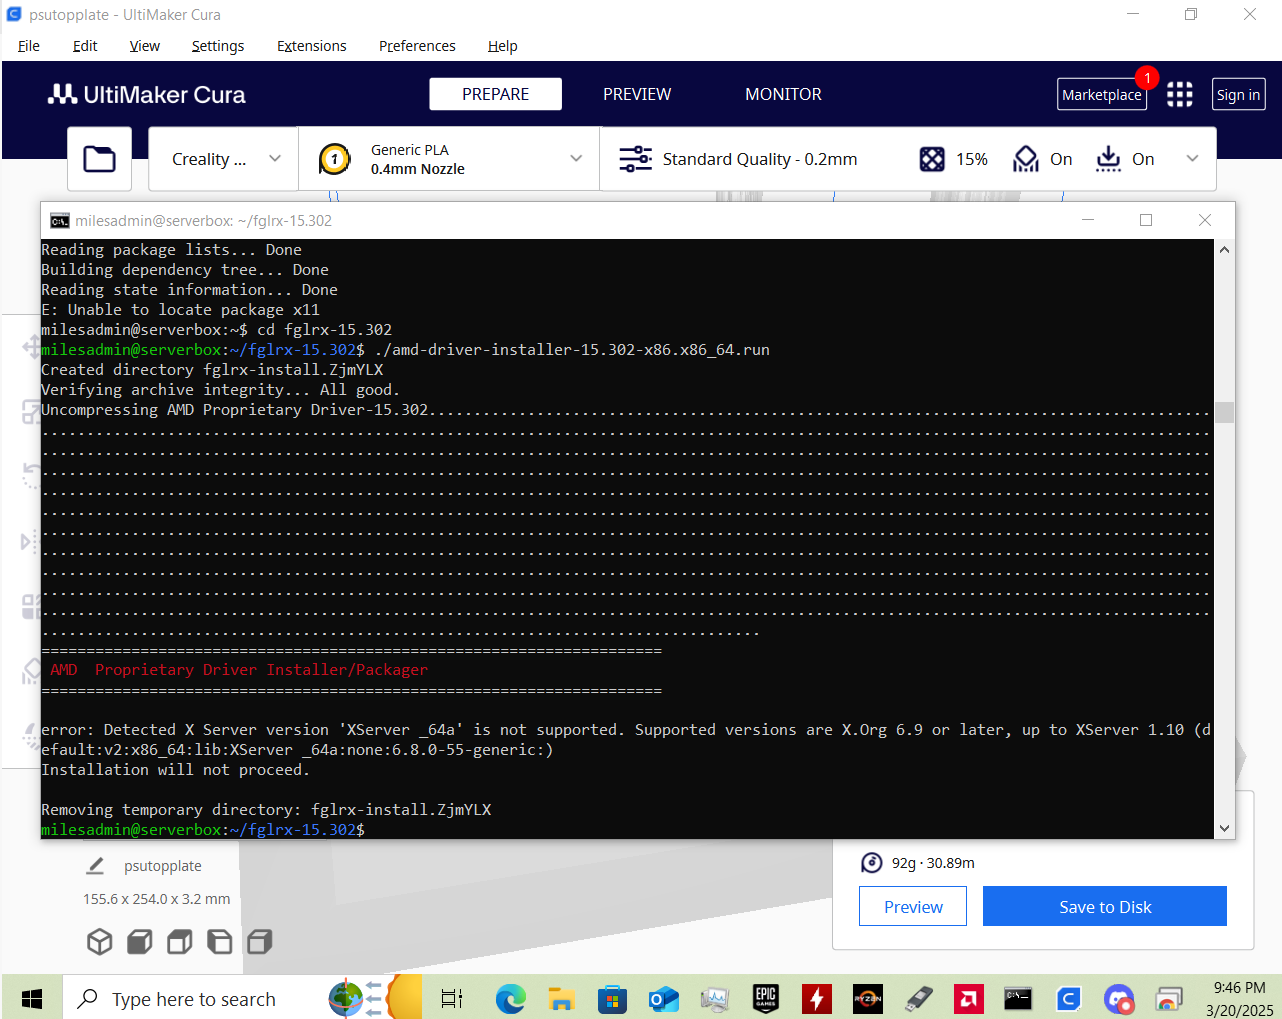Switch to the PREPARE stage
This screenshot has width=1282, height=1019.
(495, 94)
